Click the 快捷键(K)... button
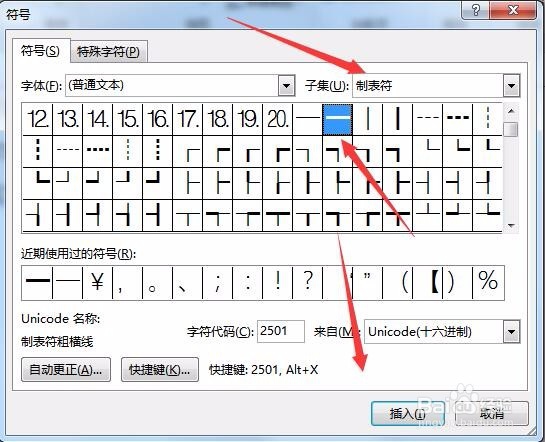The height and width of the screenshot is (442, 545). pyautogui.click(x=160, y=370)
